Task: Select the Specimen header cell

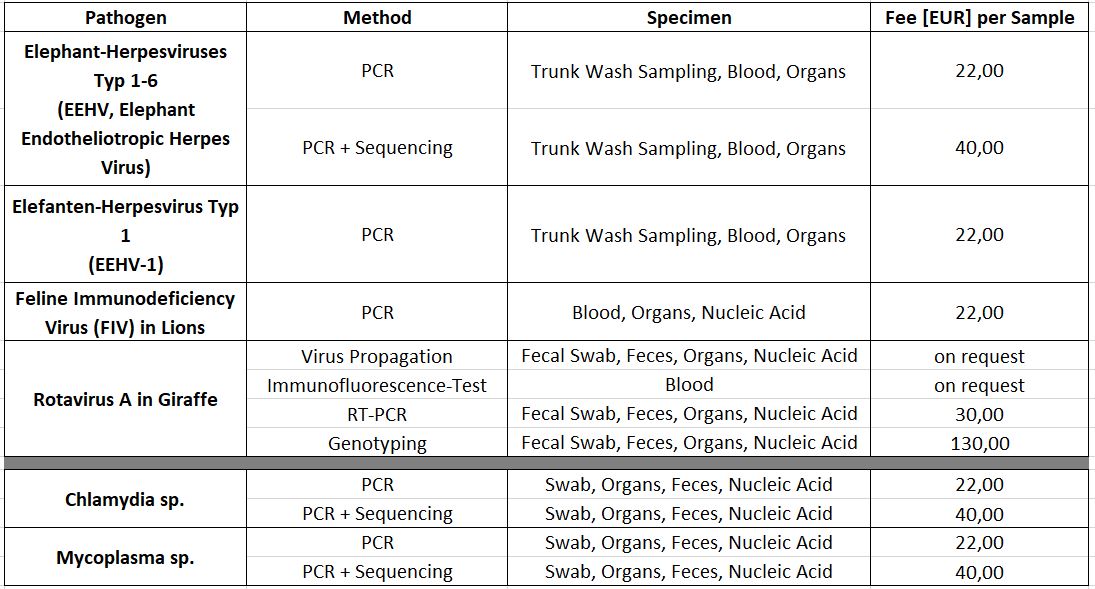Action: click(x=689, y=17)
